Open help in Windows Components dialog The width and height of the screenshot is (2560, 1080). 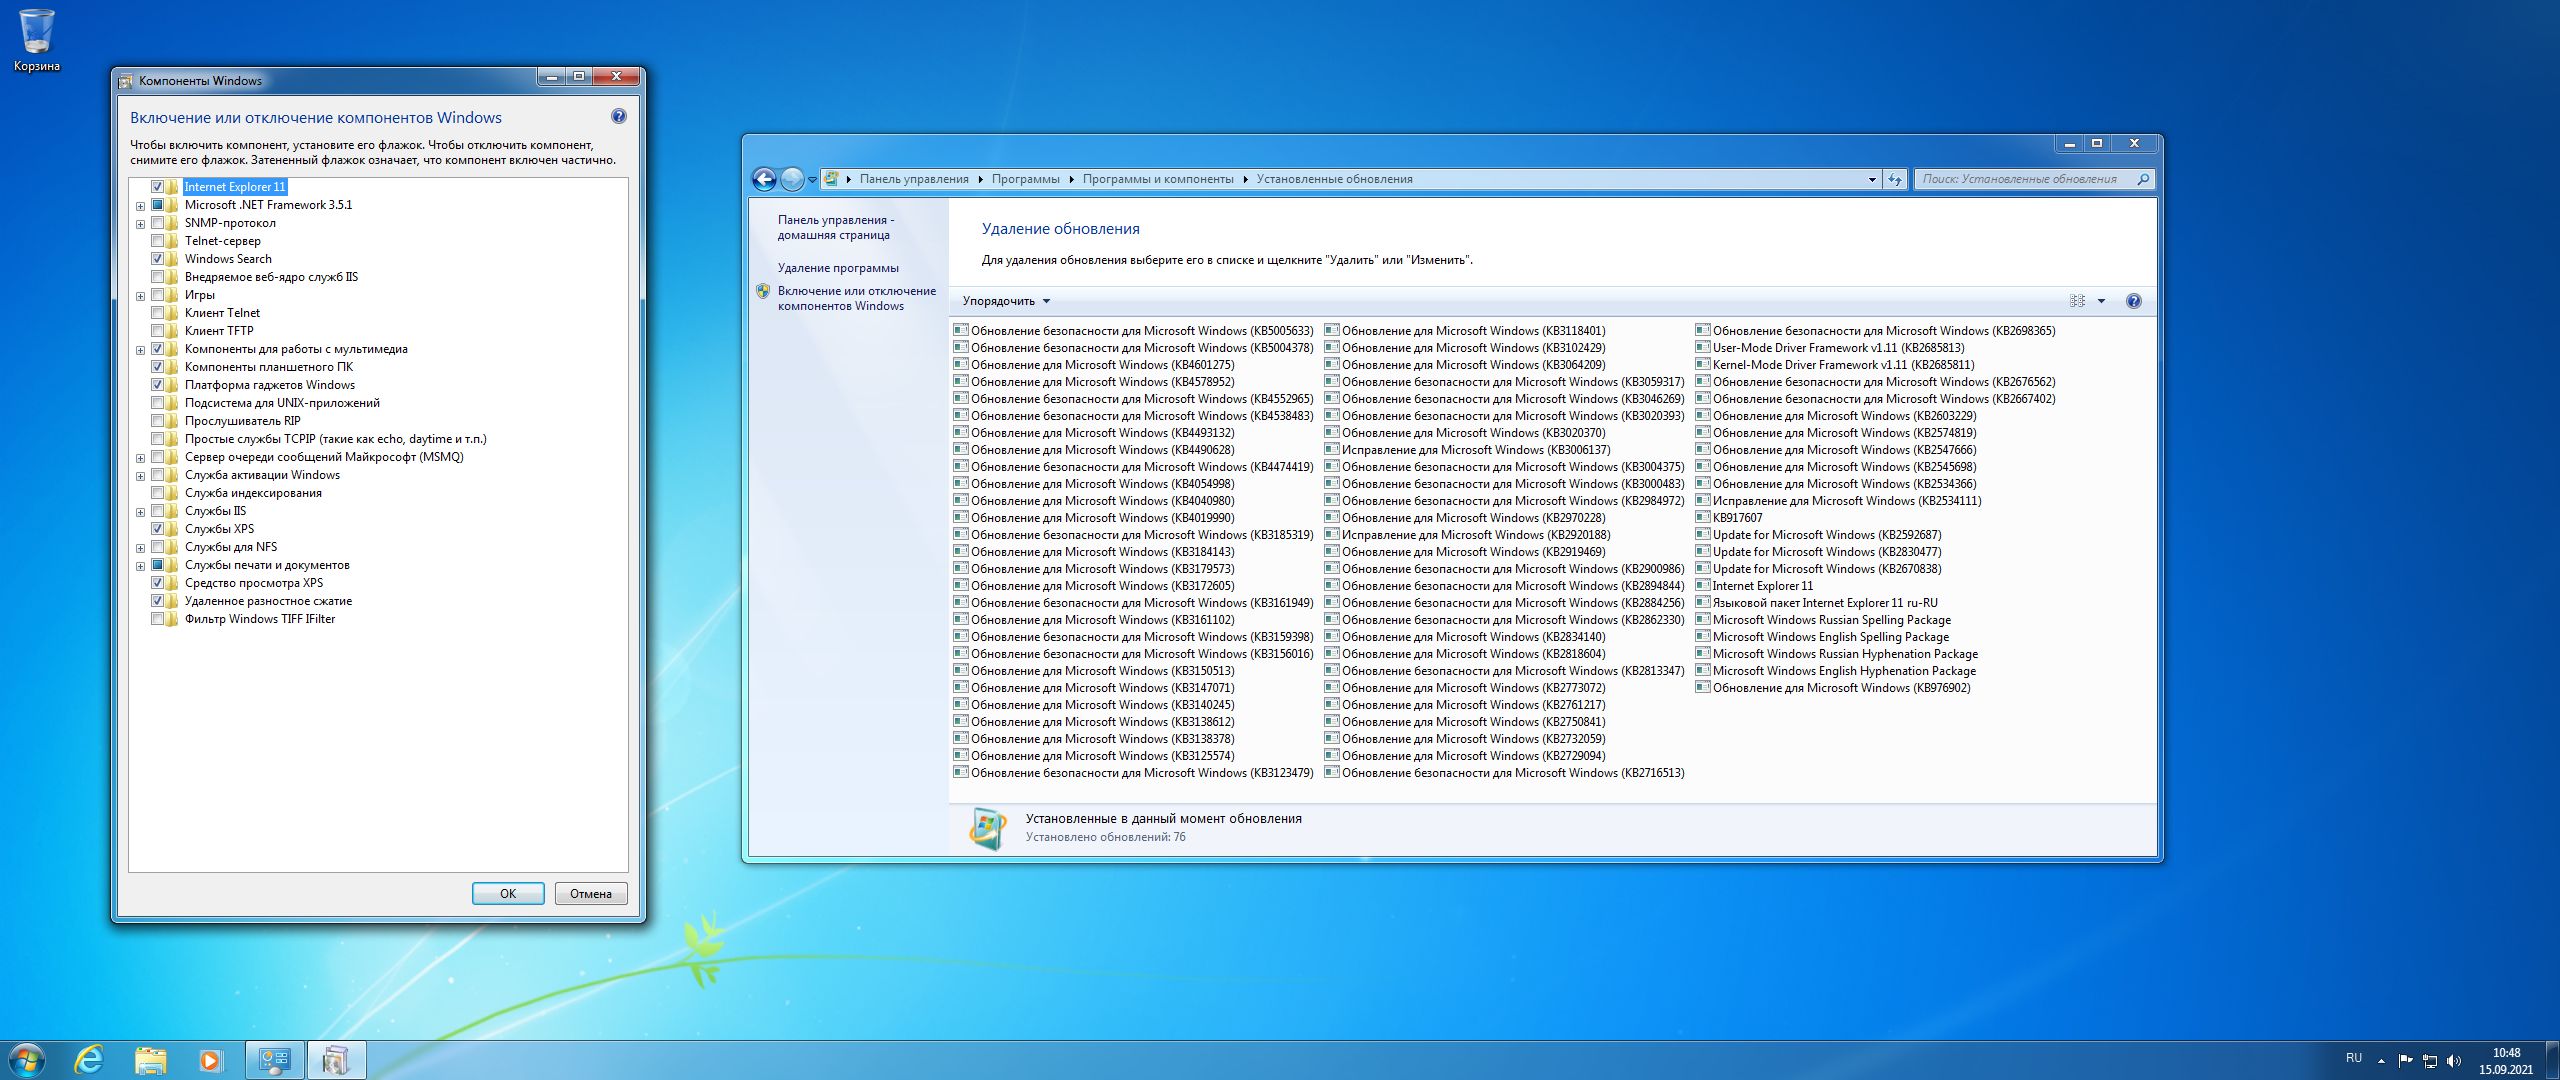pos(619,117)
